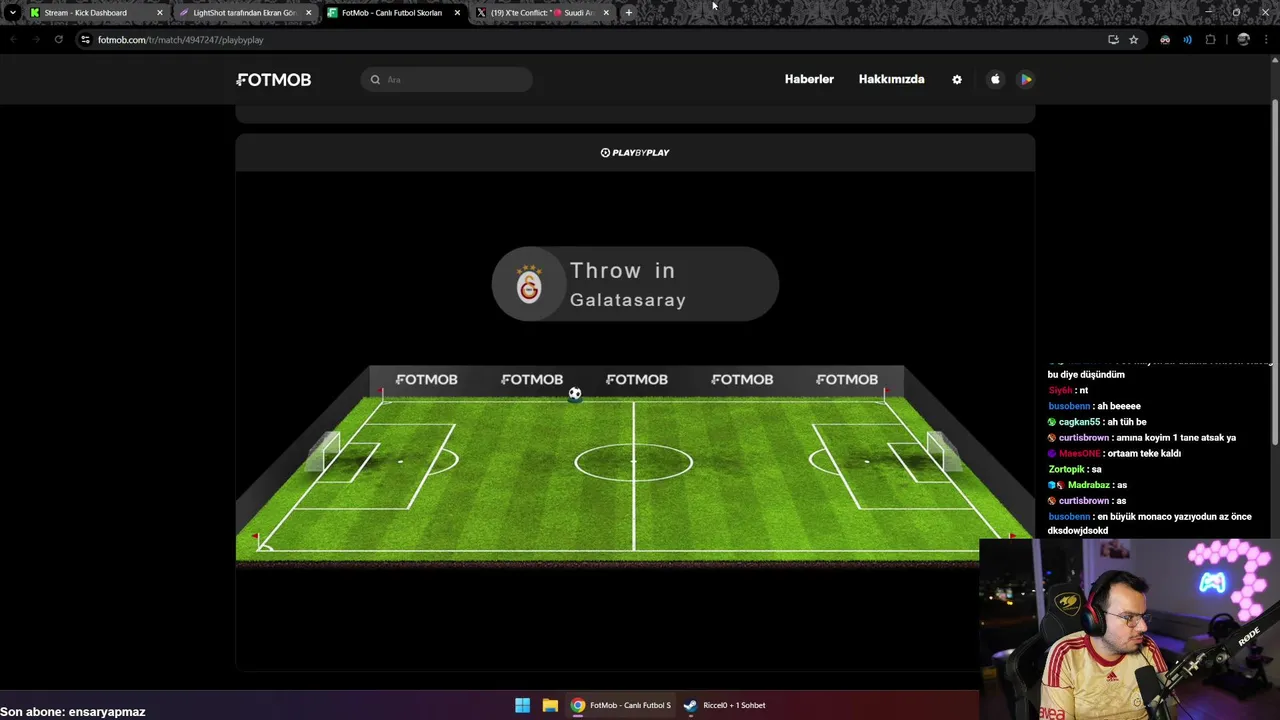Image resolution: width=1280 pixels, height=720 pixels.
Task: Close the LightShot tab
Action: 308,13
